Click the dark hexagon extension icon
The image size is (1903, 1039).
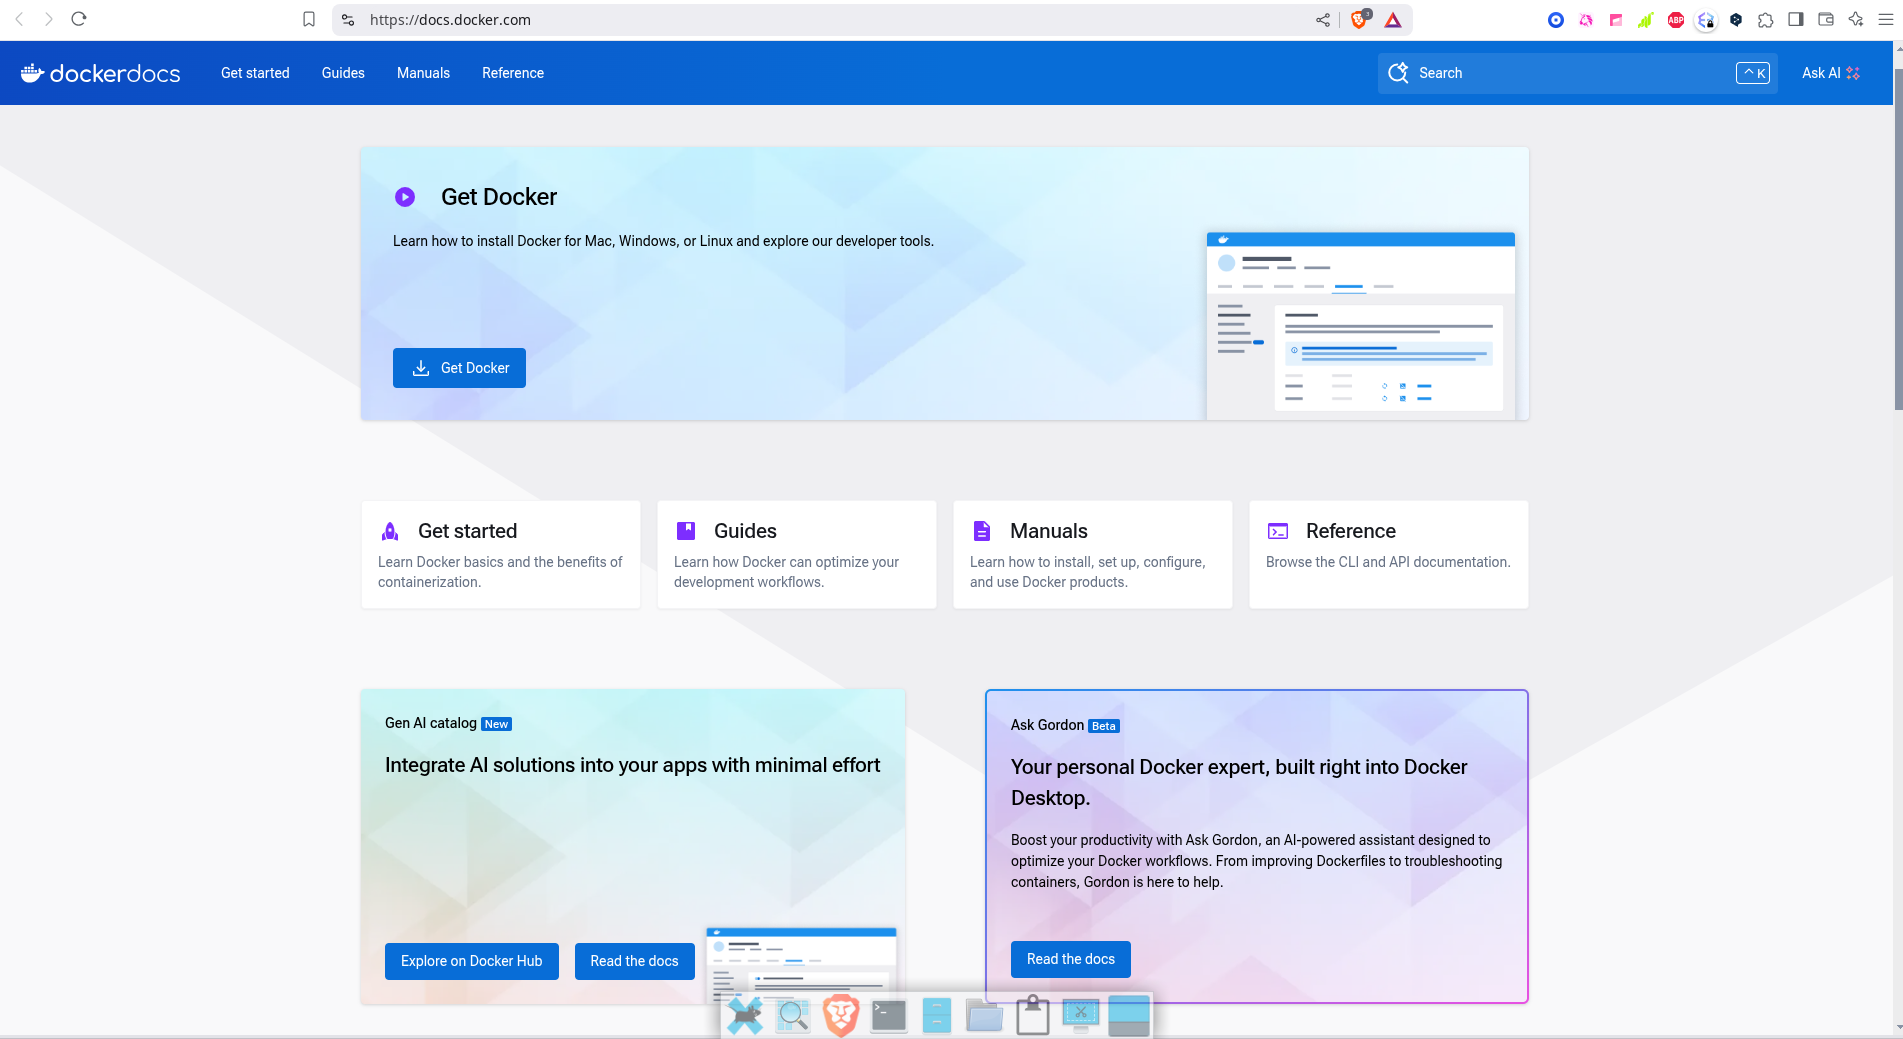1736,20
